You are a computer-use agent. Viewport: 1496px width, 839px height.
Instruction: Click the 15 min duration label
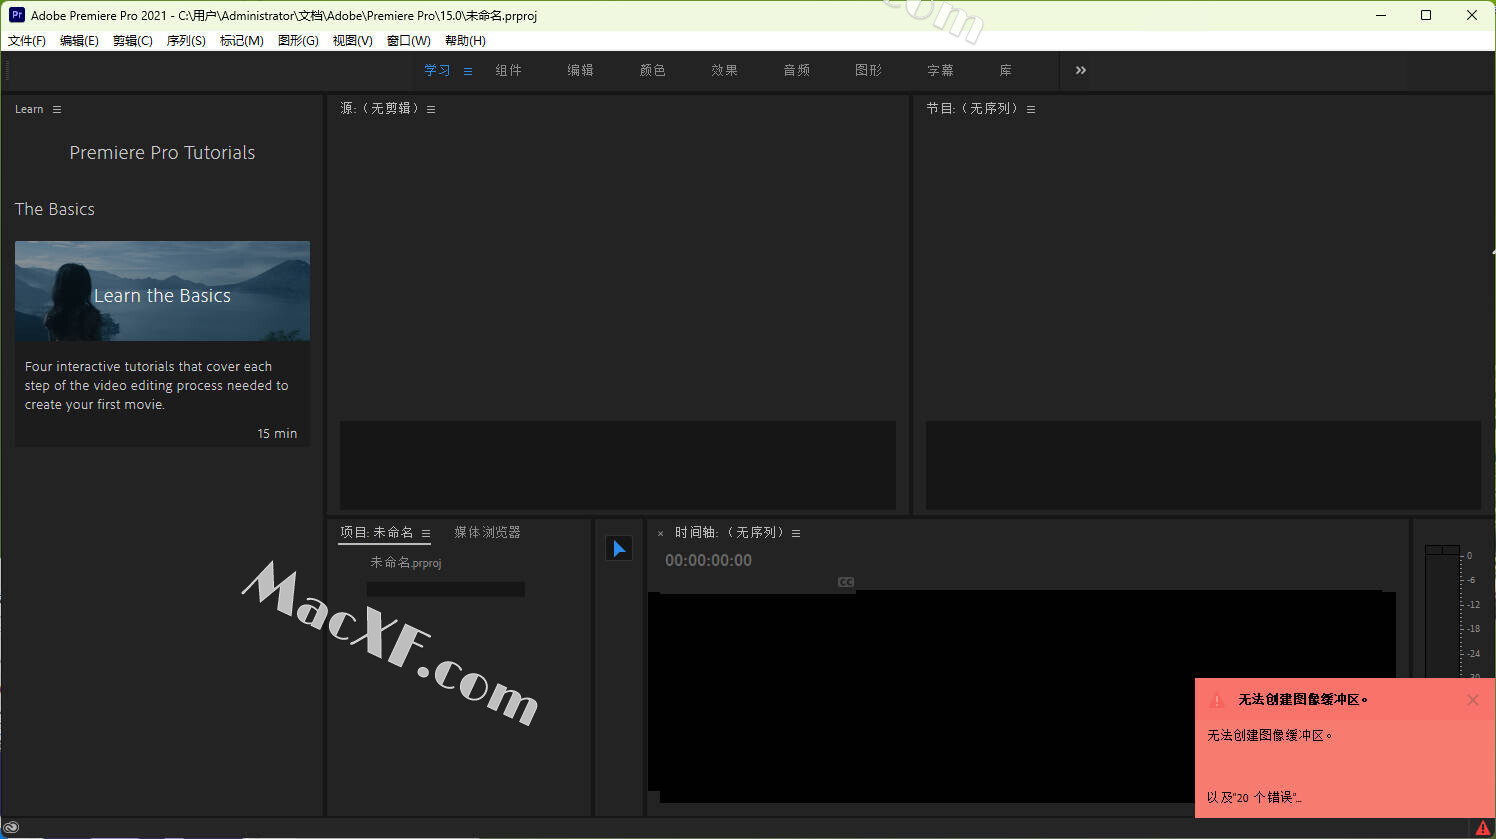coord(277,433)
